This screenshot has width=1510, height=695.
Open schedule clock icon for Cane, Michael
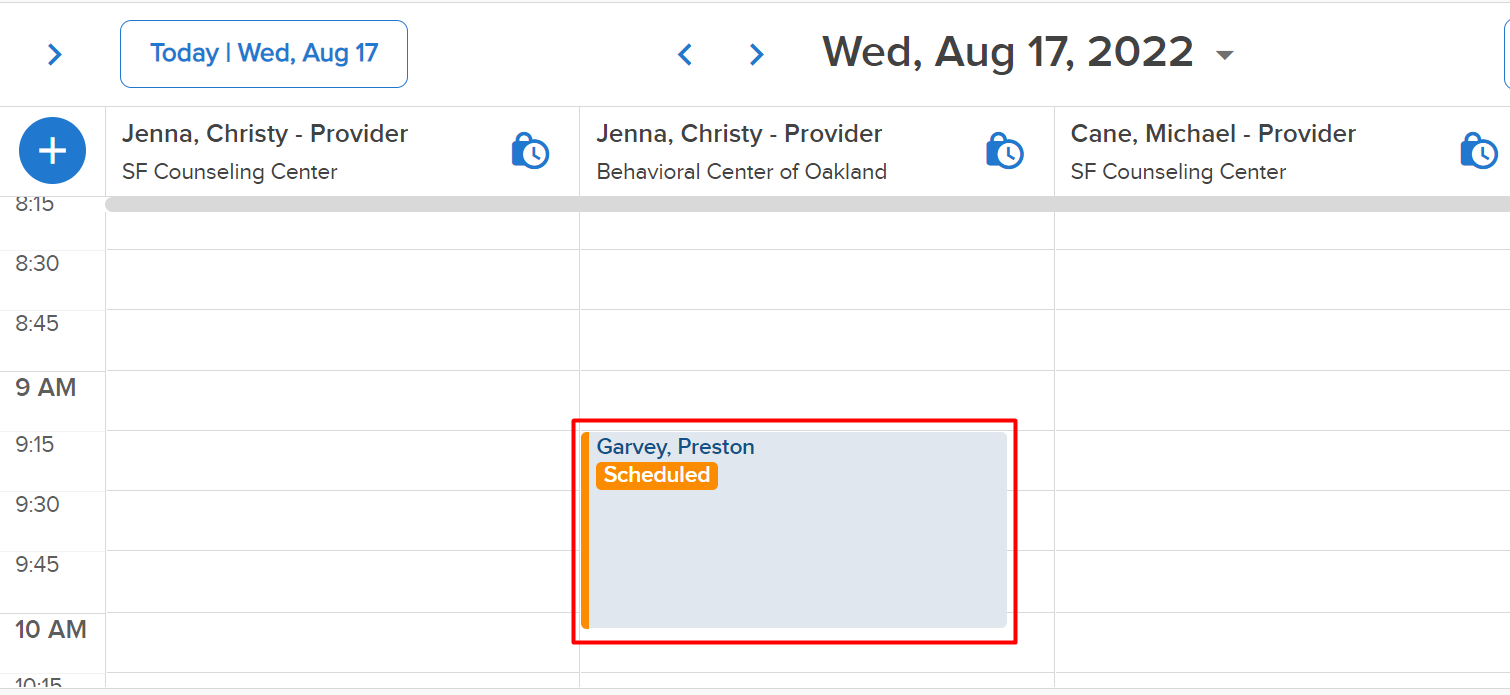pyautogui.click(x=1479, y=151)
